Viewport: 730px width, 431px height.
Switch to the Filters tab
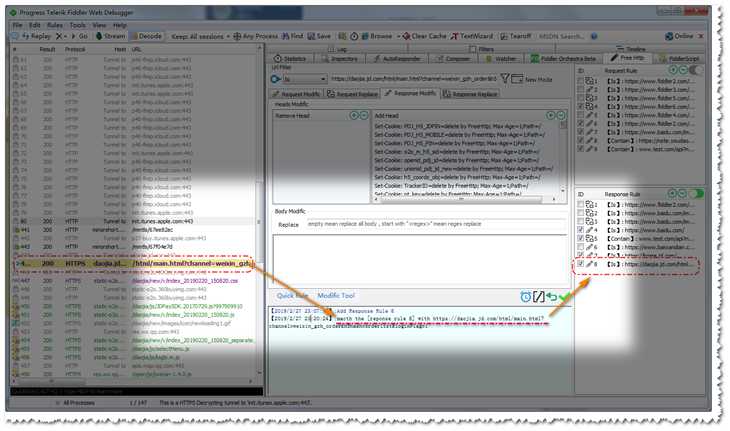point(481,49)
